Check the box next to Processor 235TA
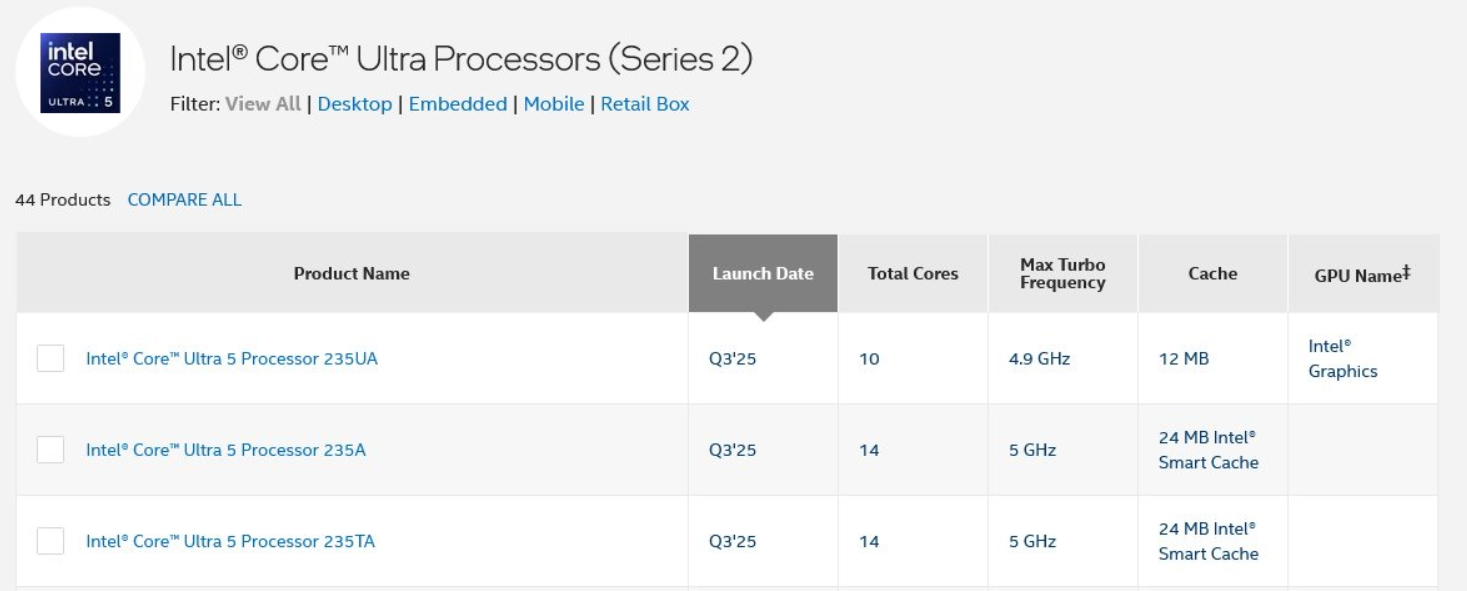 [x=51, y=542]
